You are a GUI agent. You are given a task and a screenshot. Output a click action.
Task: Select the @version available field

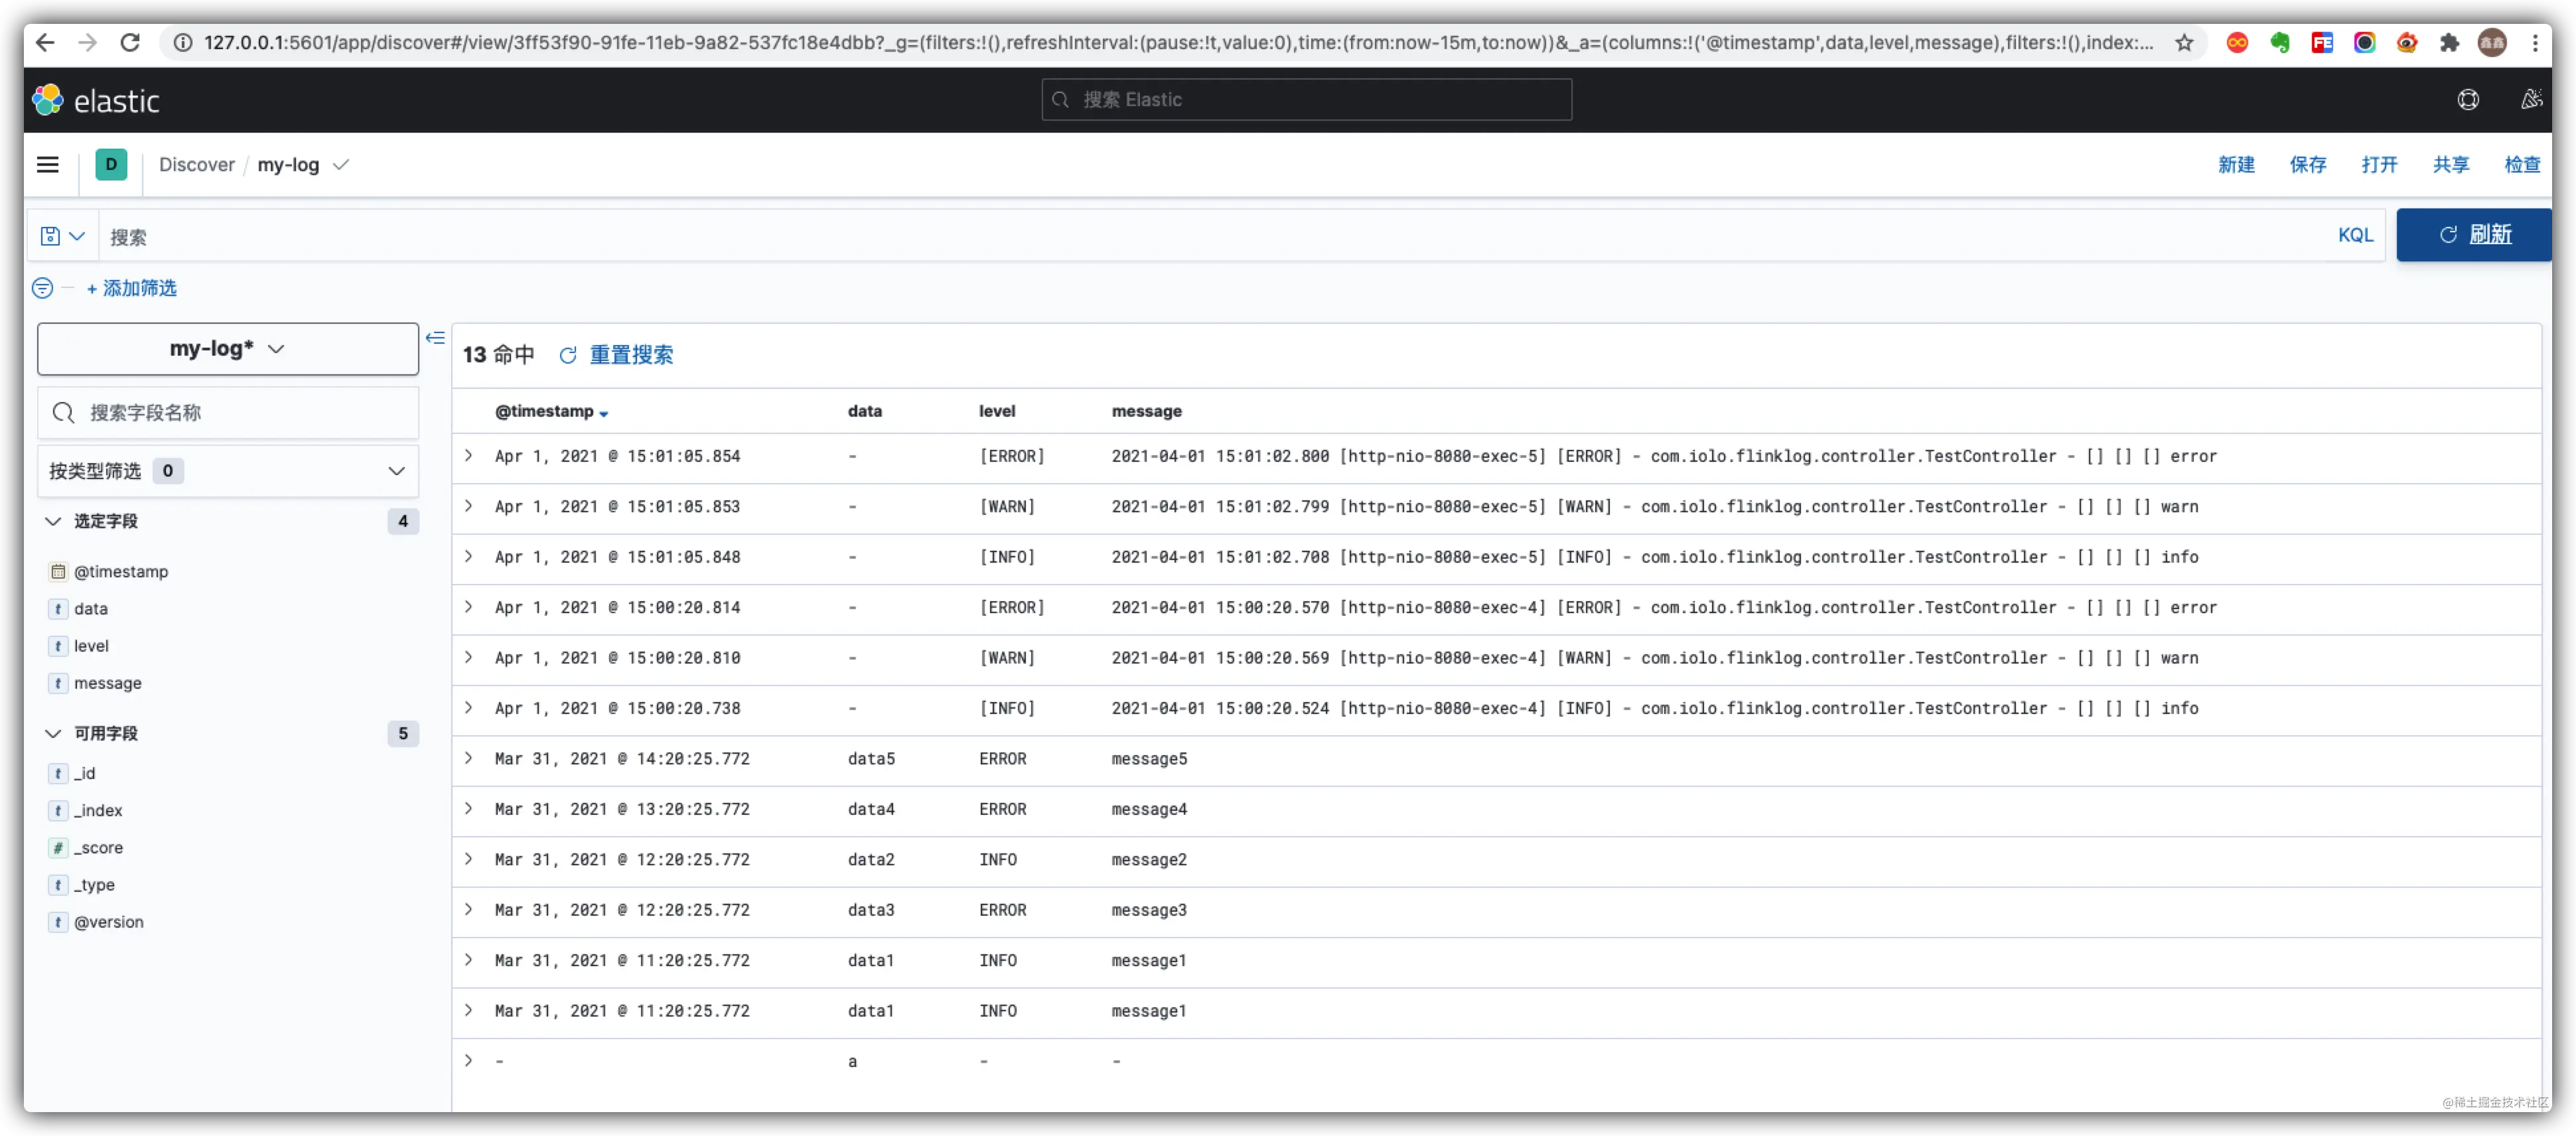click(x=109, y=922)
